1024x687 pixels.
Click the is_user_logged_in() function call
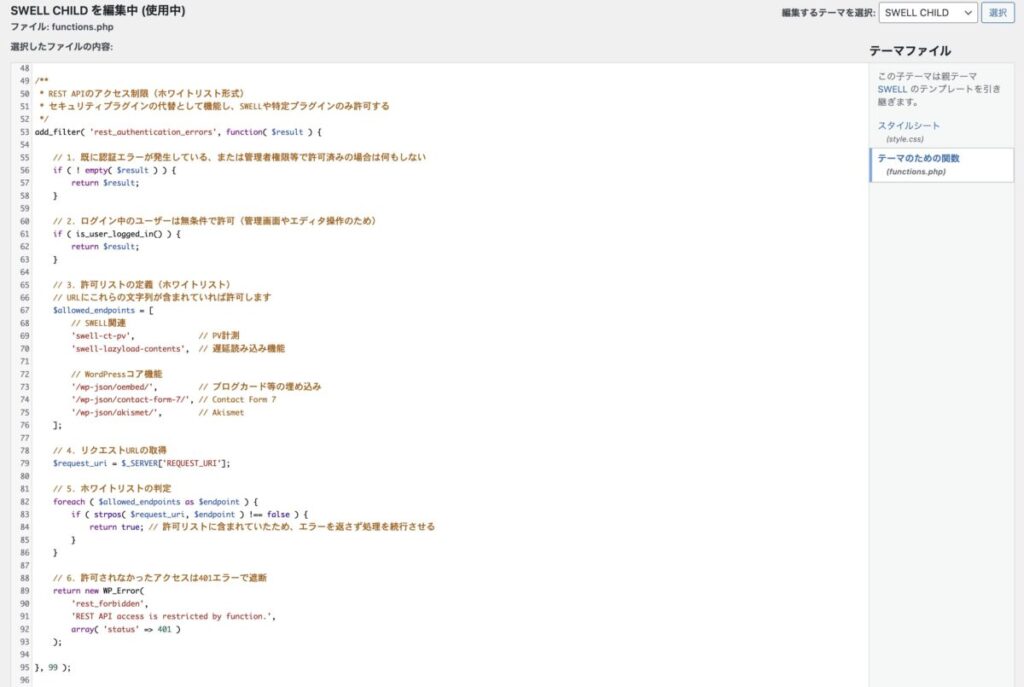point(120,233)
